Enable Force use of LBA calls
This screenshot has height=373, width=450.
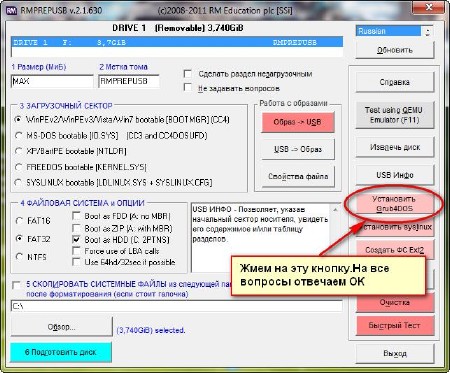tap(76, 251)
